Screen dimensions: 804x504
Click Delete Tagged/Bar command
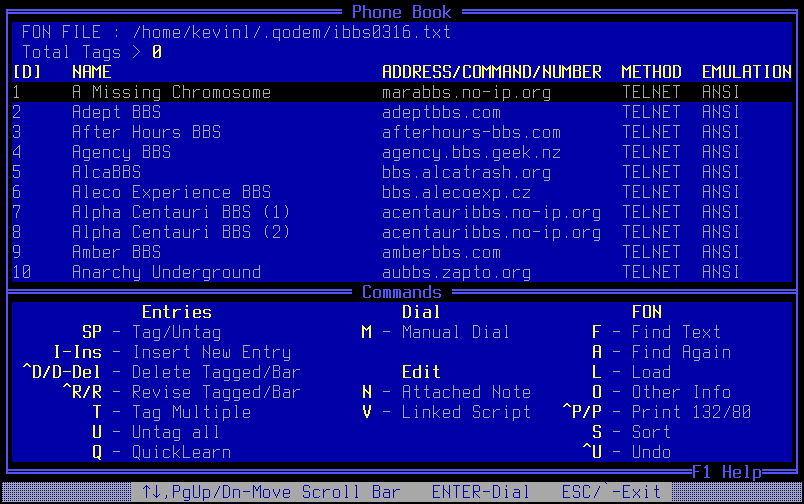click(x=216, y=372)
